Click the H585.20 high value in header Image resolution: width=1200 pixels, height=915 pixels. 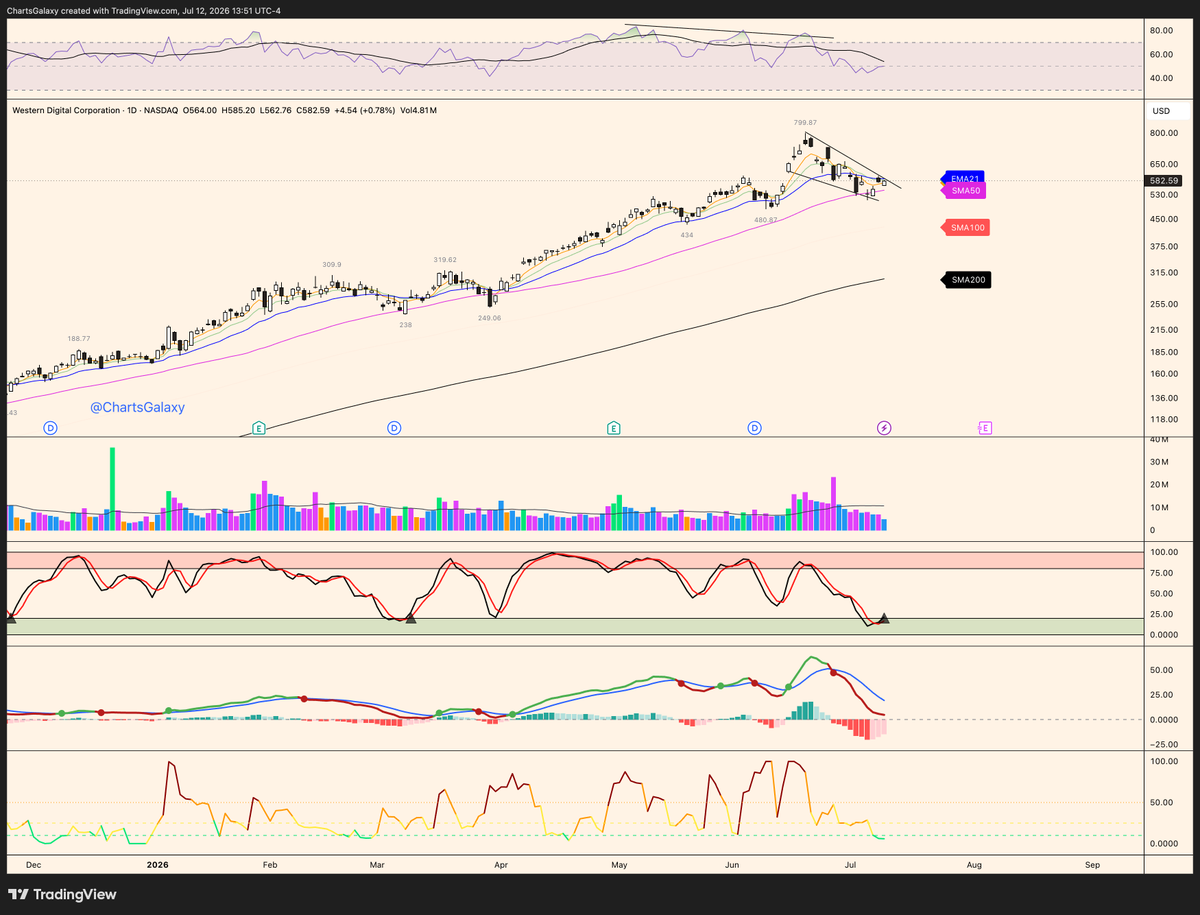pos(236,110)
